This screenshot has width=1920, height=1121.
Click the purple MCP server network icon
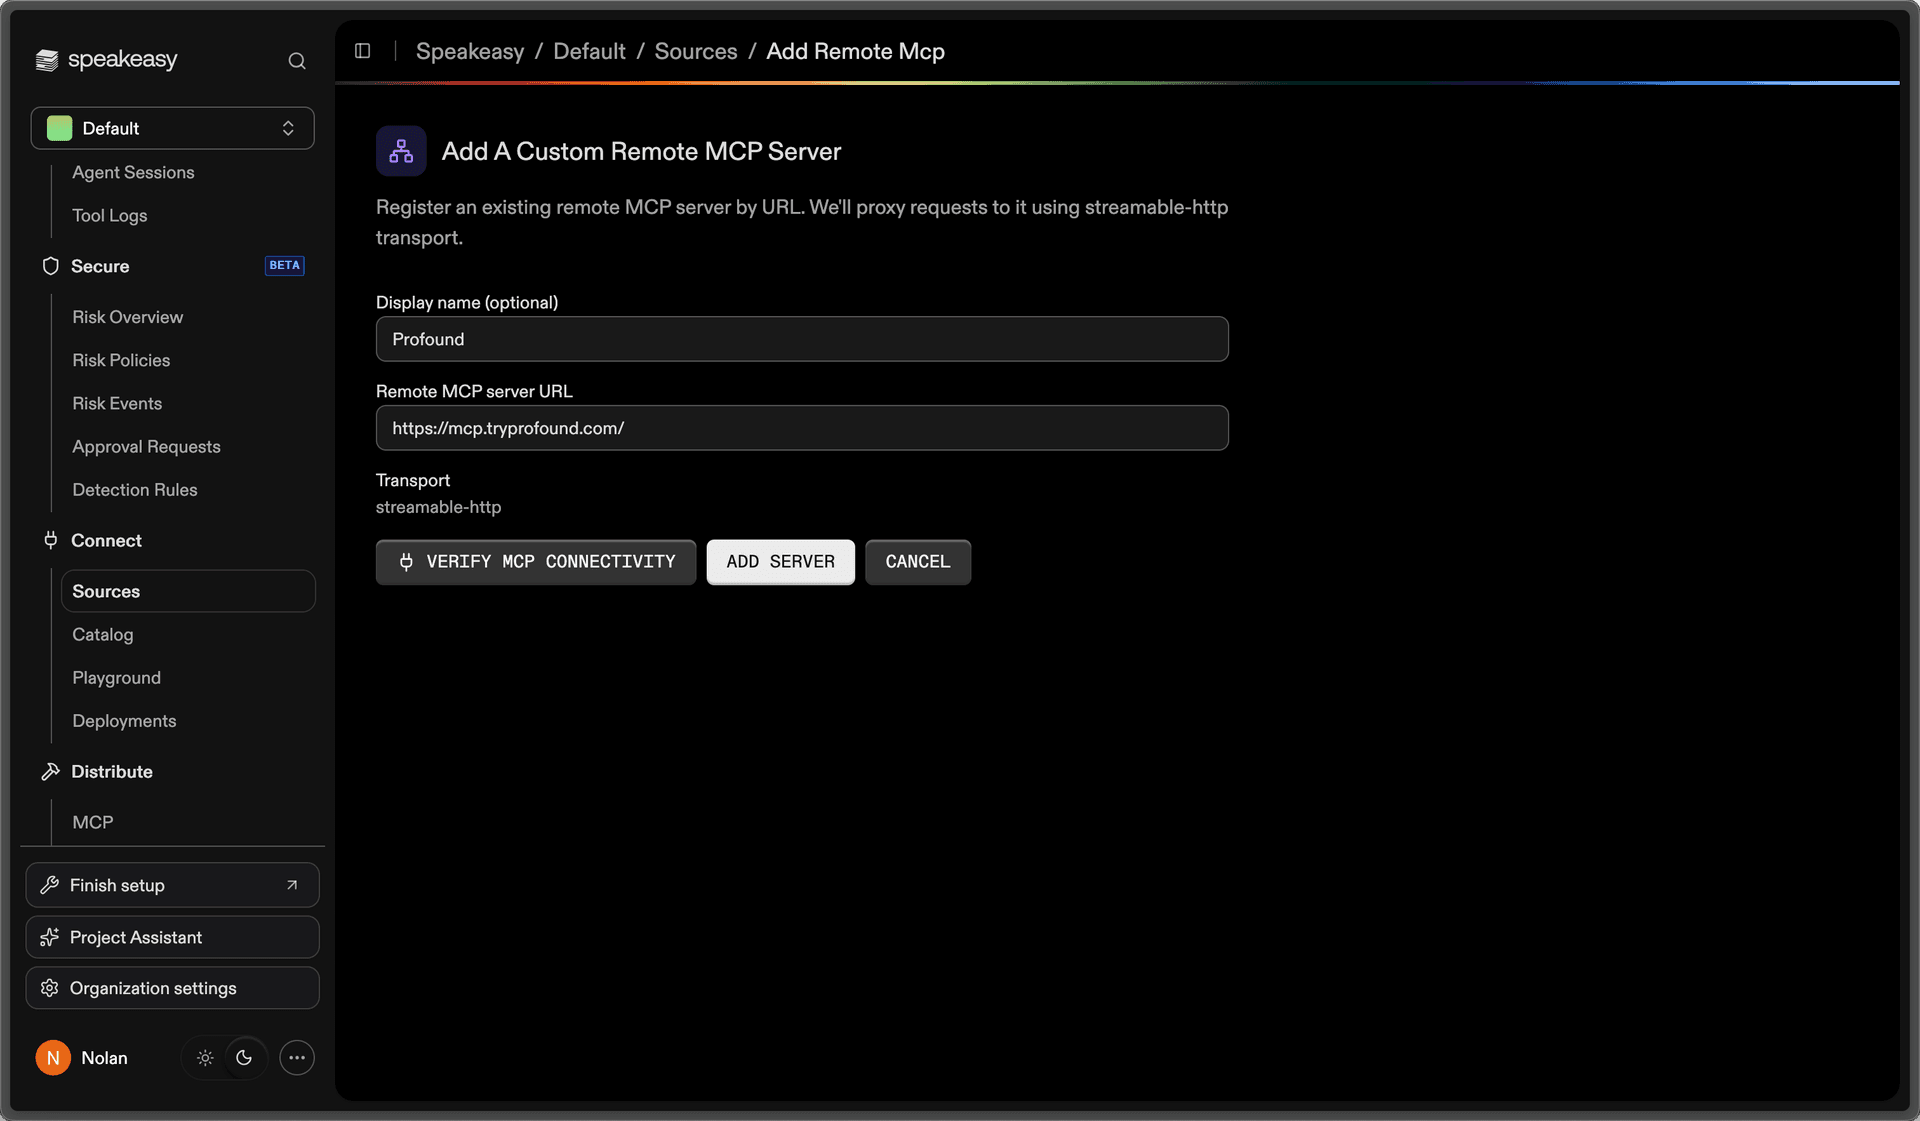tap(401, 151)
